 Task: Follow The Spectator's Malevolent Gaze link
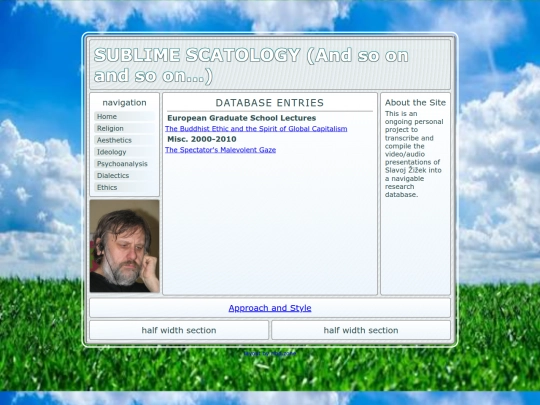[220, 150]
